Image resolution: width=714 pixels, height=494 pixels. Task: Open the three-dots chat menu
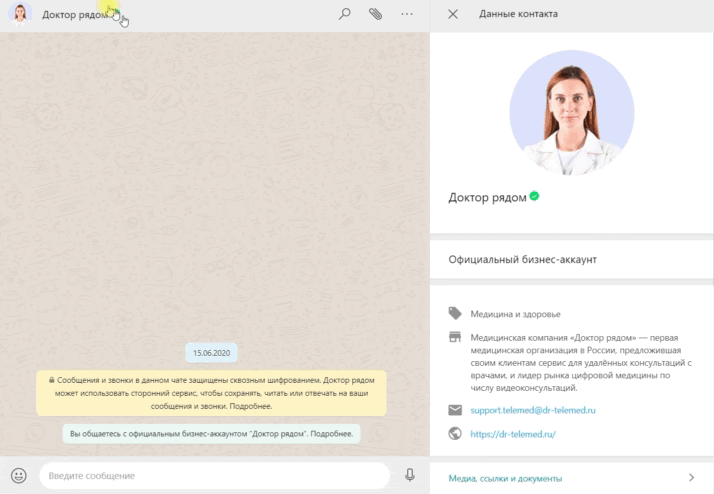pyautogui.click(x=407, y=14)
